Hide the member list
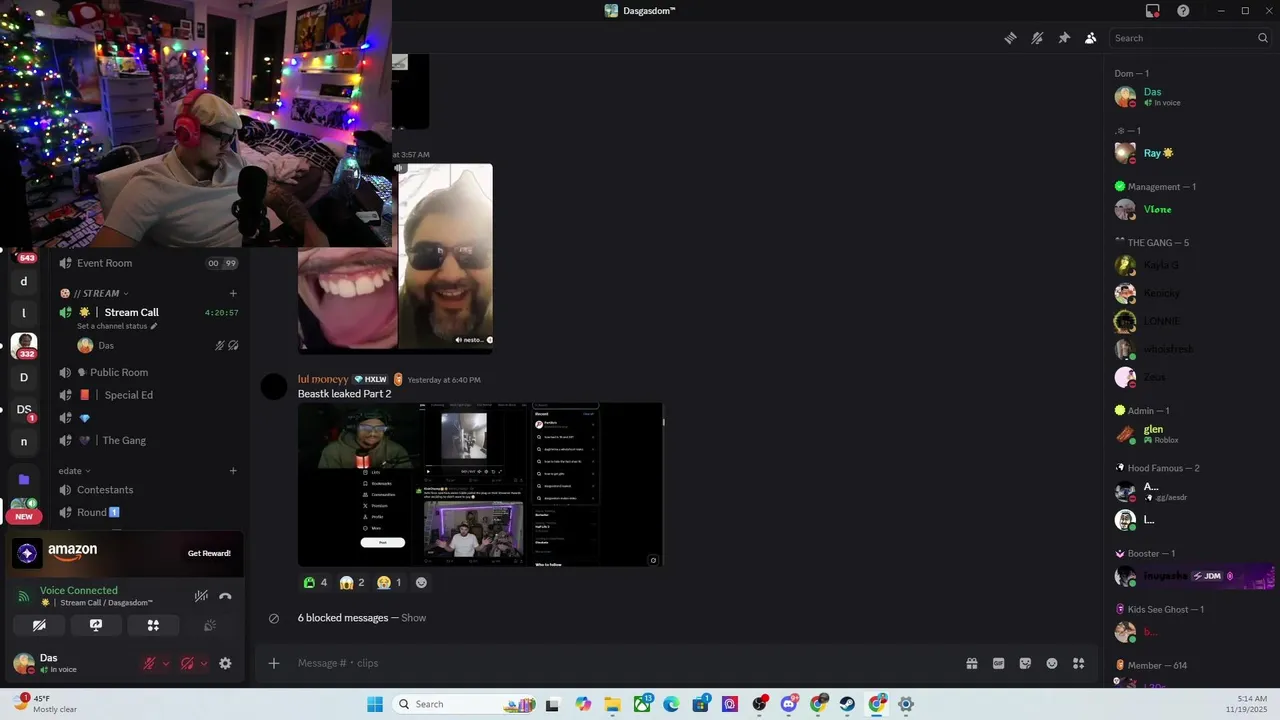The height and width of the screenshot is (720, 1280). (x=1091, y=38)
